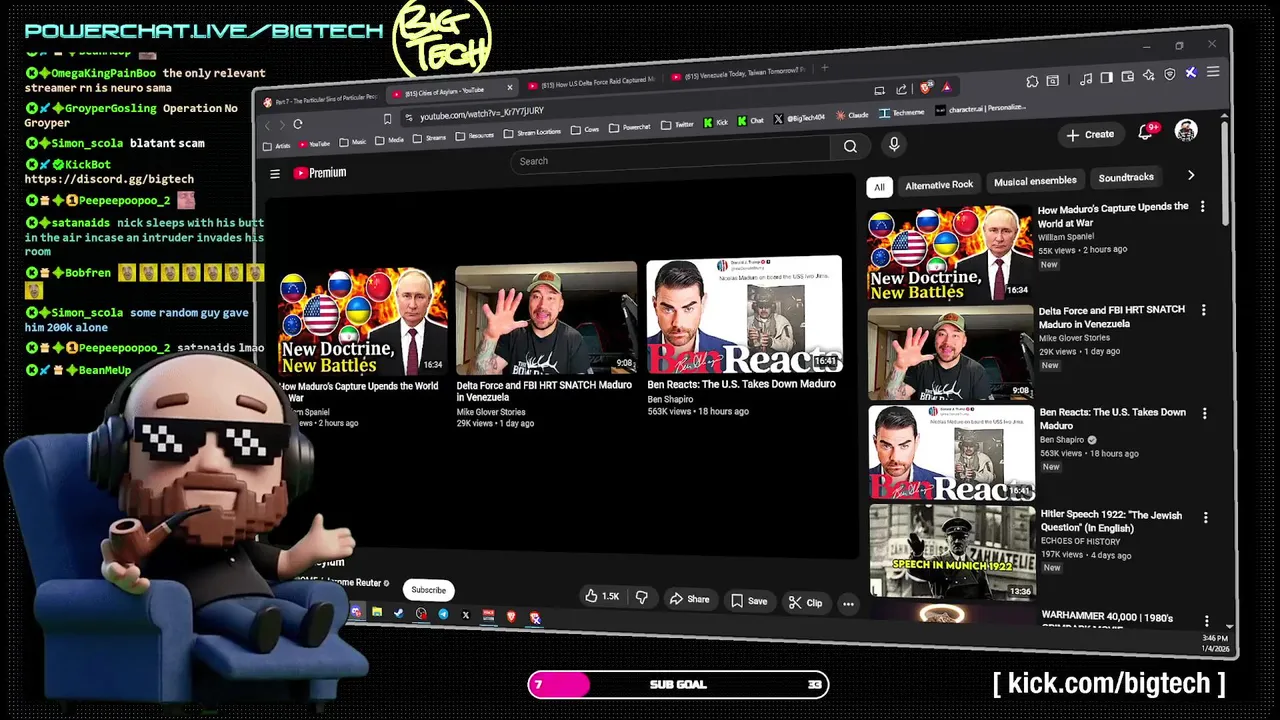Switch to Venezuela Today, Taiwan Tomorrow tab

(738, 75)
